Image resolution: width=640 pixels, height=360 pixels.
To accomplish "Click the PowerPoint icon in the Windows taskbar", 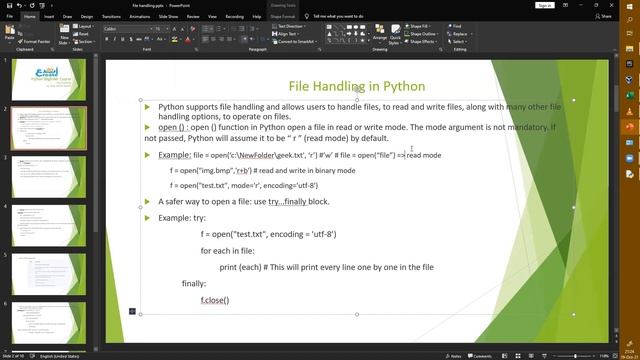I will click(x=629, y=127).
